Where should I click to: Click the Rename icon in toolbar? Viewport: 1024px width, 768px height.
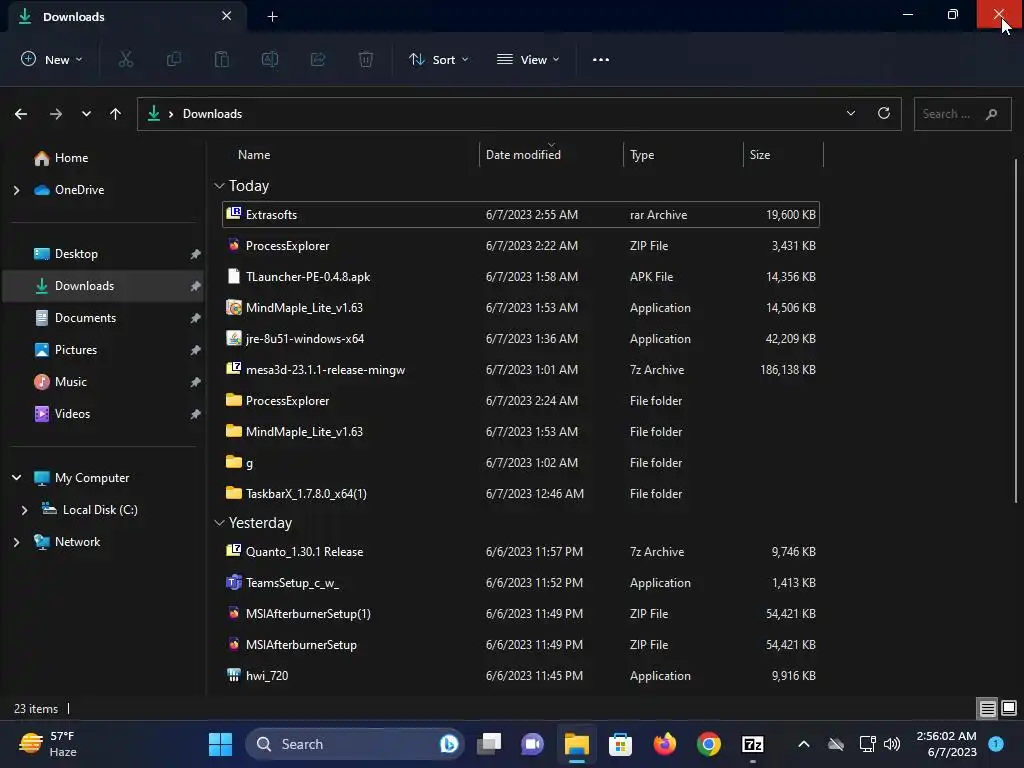270,59
